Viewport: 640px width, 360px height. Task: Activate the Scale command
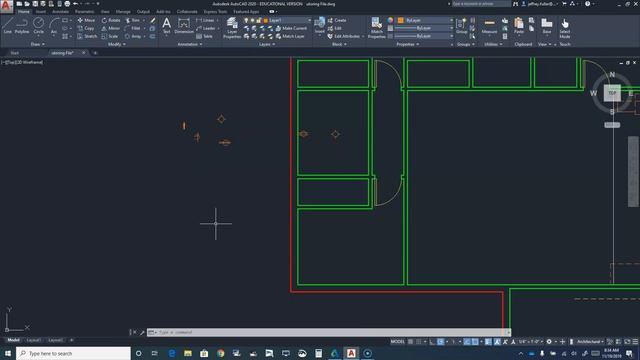[x=110, y=36]
